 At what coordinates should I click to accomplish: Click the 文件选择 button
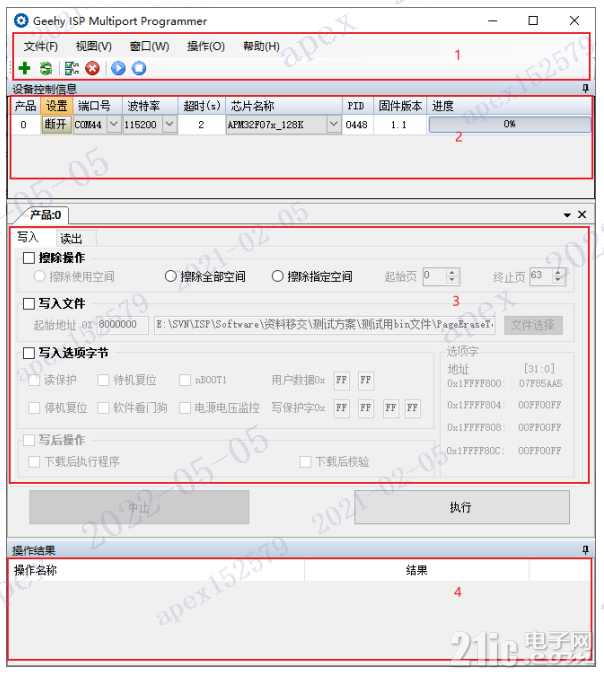pyautogui.click(x=533, y=325)
